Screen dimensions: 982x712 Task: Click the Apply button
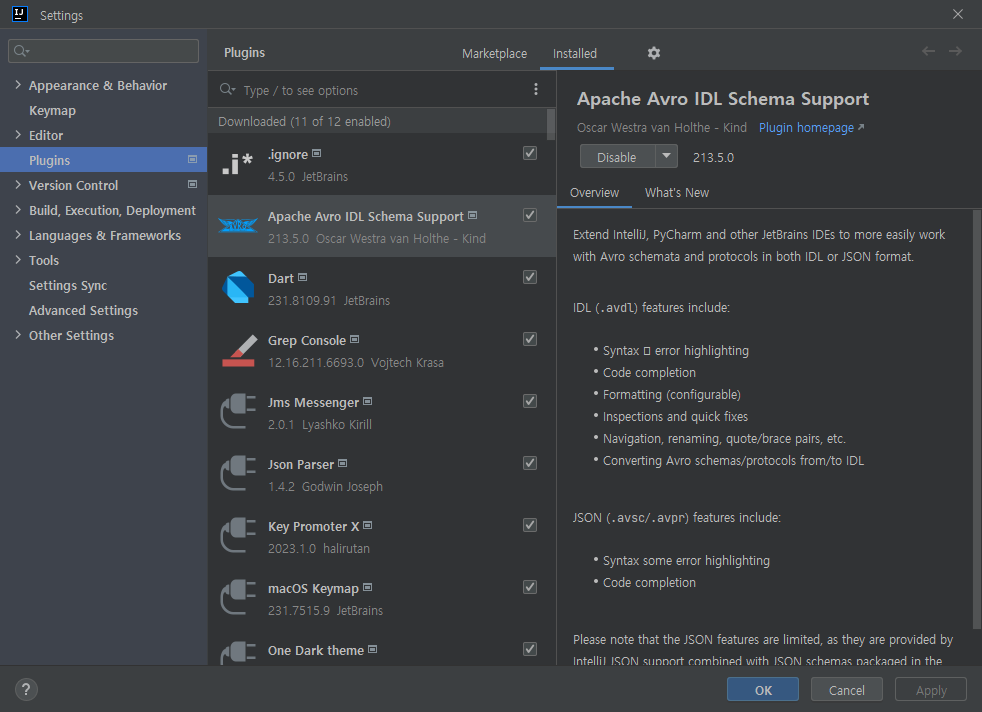click(x=931, y=689)
